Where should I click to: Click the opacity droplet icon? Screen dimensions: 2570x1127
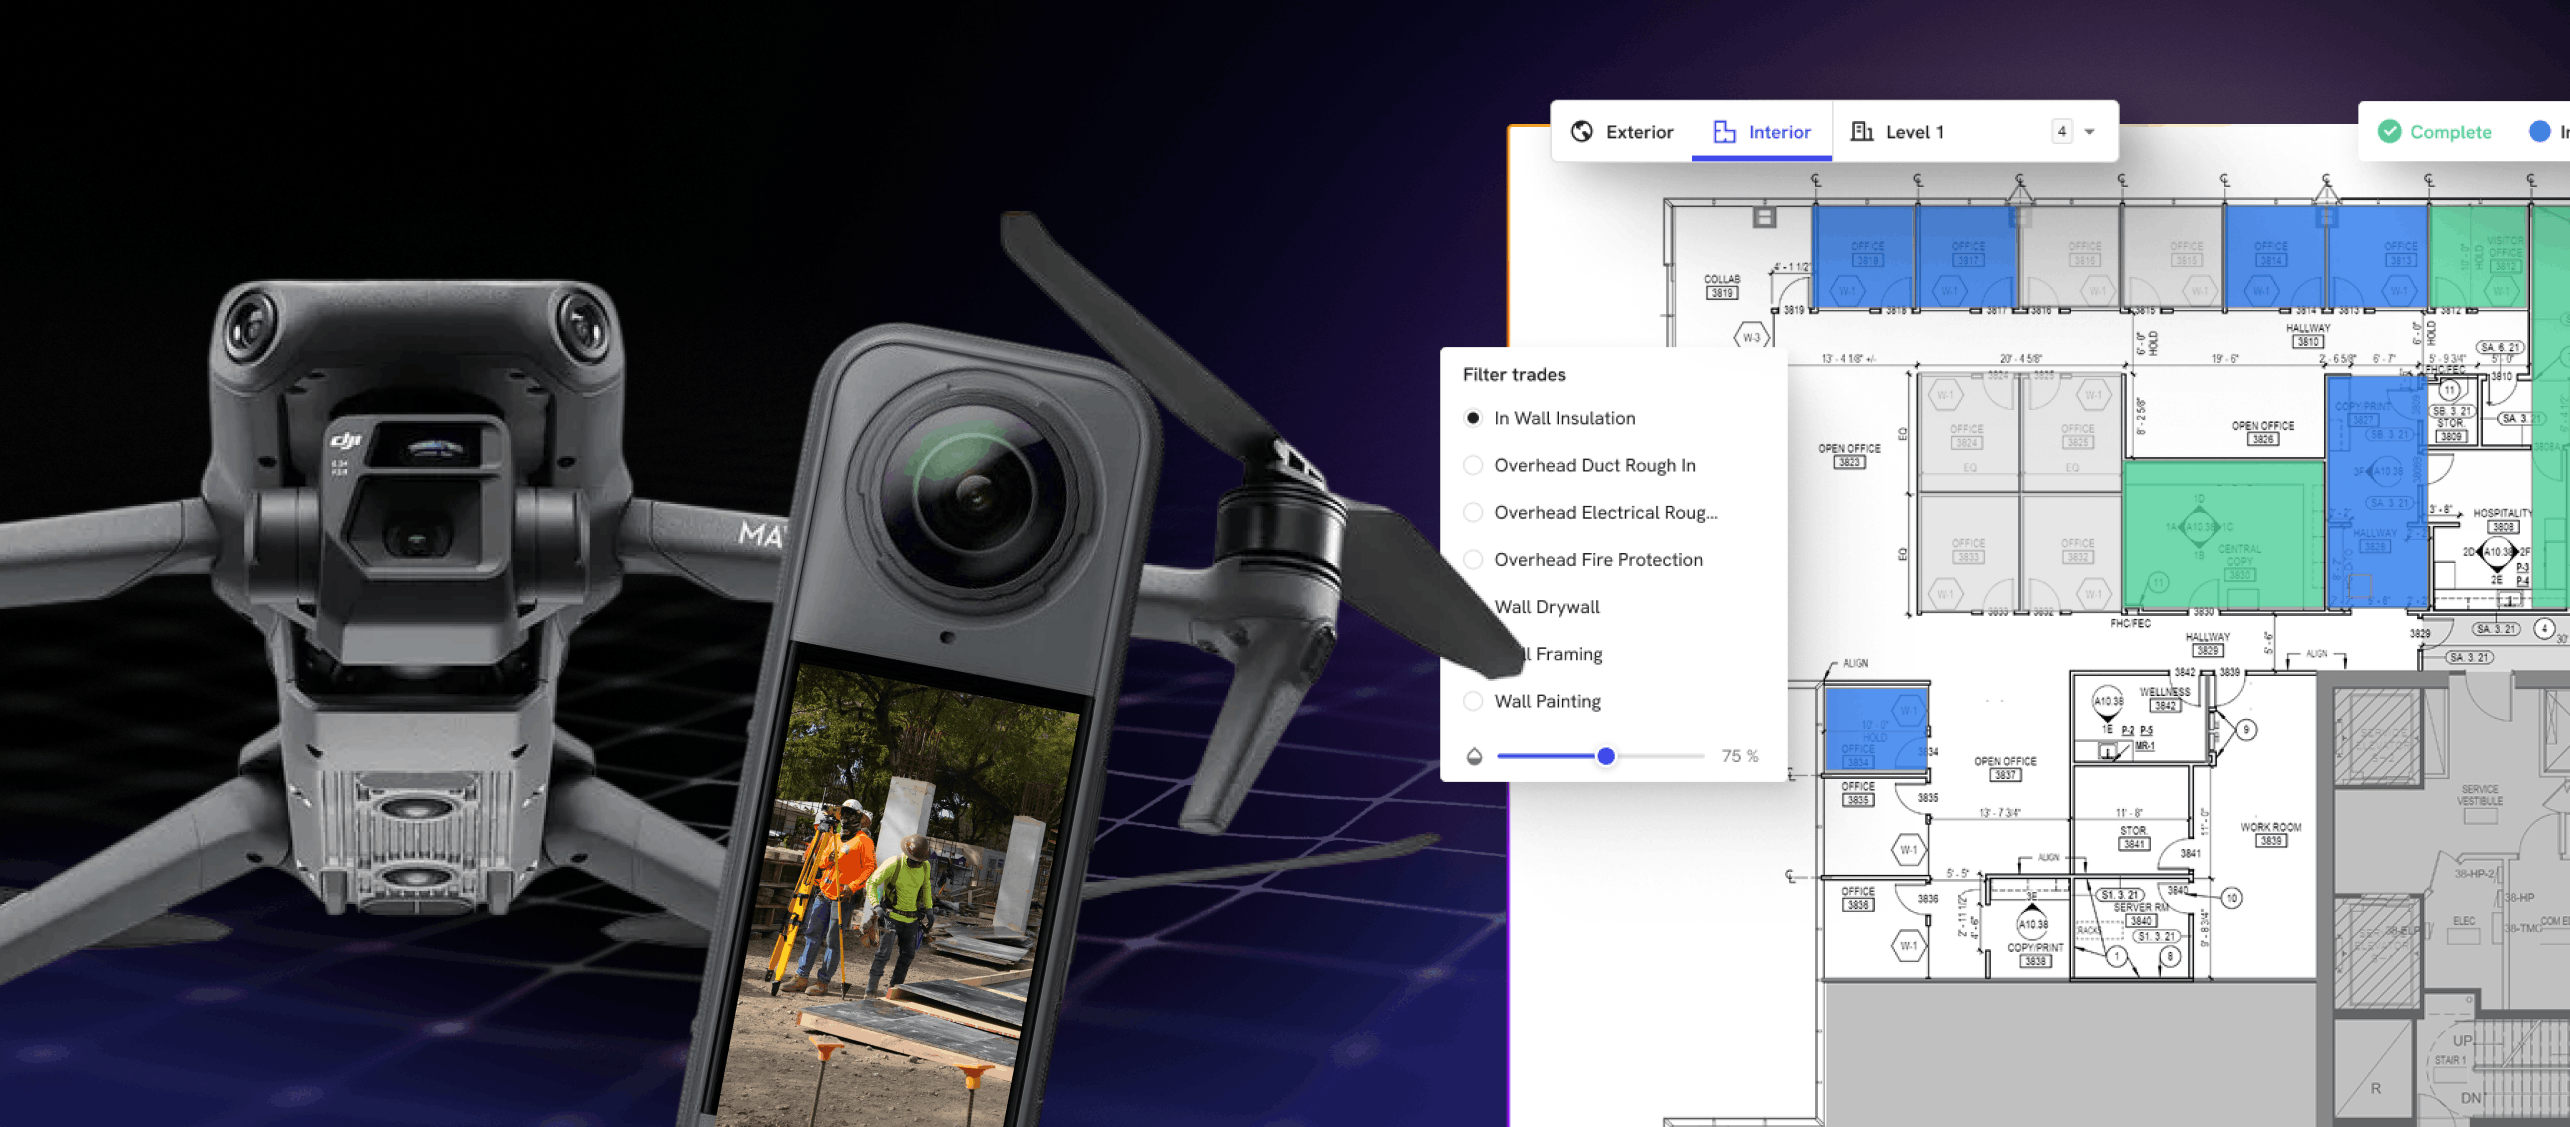[1474, 756]
